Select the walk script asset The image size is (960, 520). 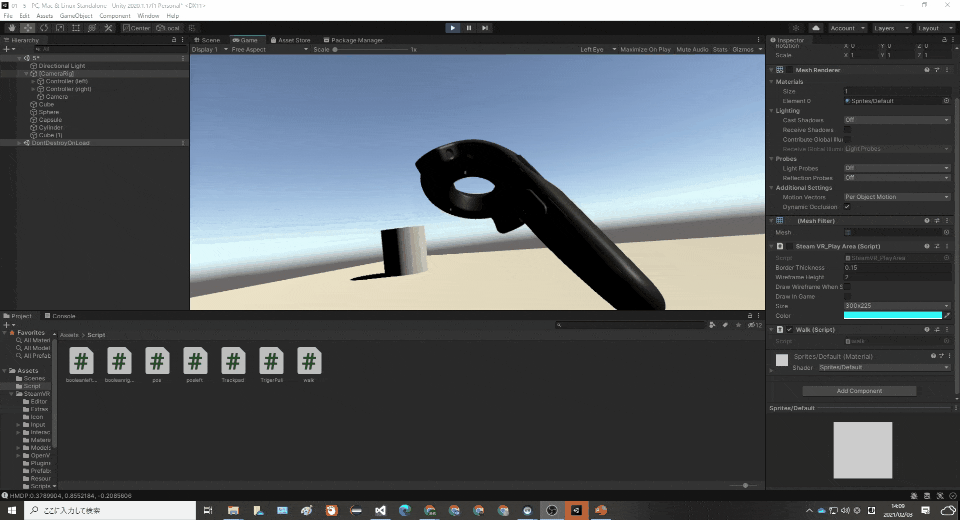[x=309, y=365]
